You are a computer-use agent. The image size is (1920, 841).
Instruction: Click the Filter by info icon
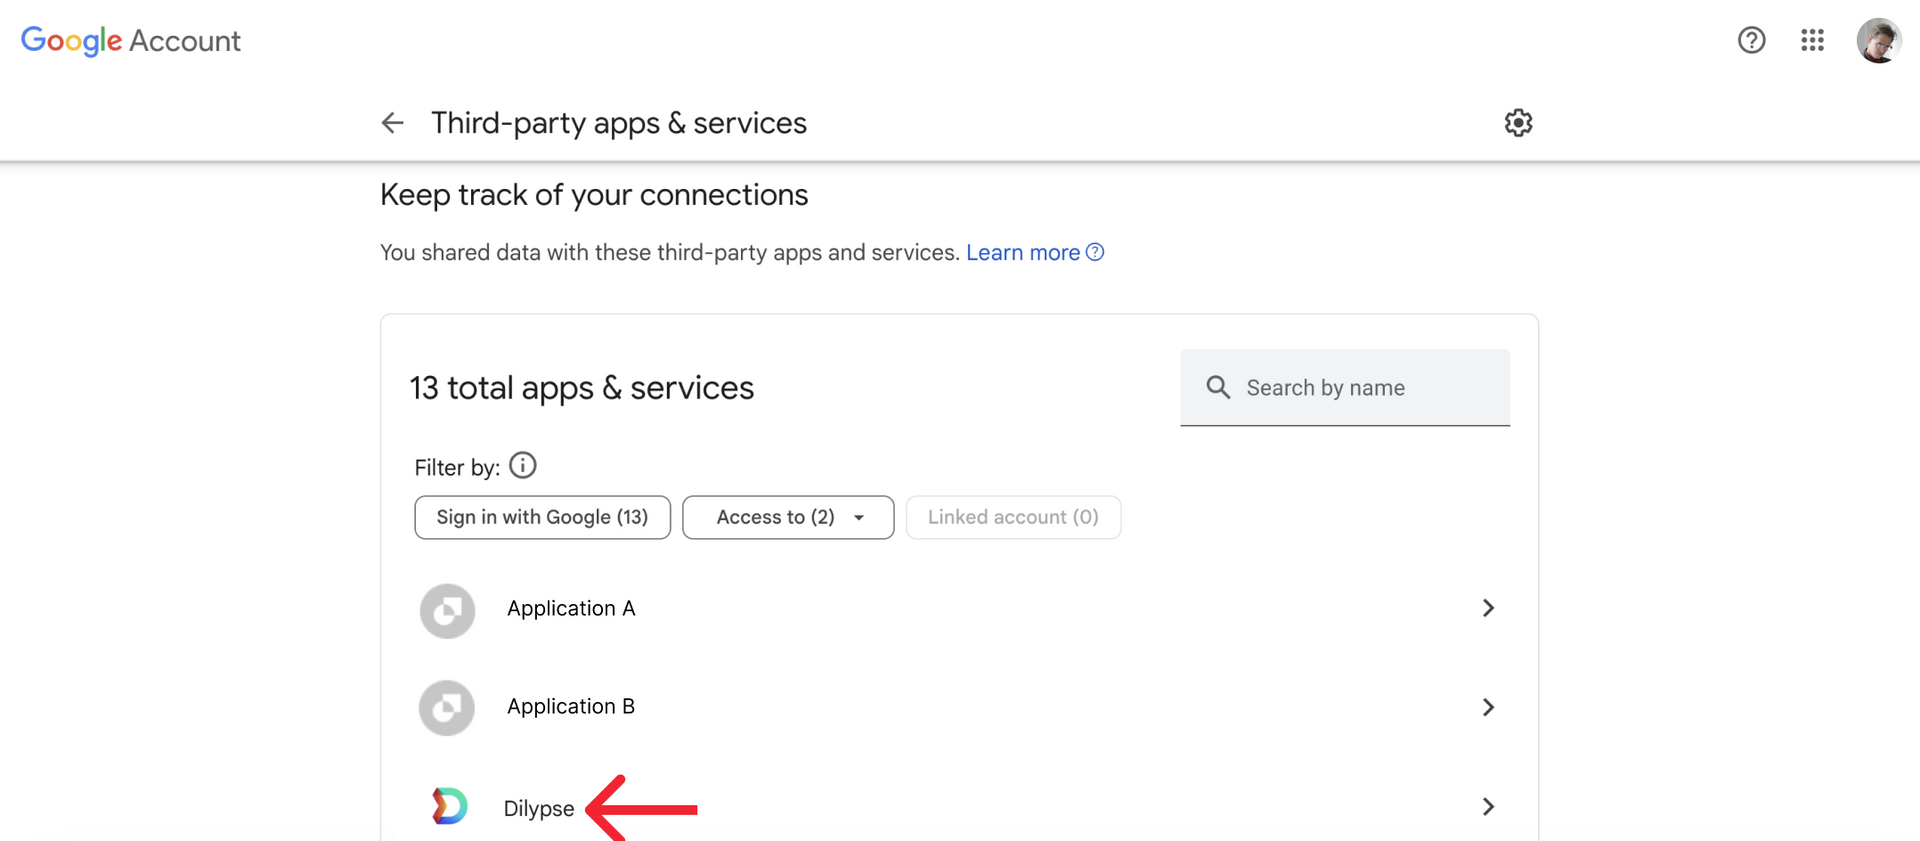[x=523, y=466]
